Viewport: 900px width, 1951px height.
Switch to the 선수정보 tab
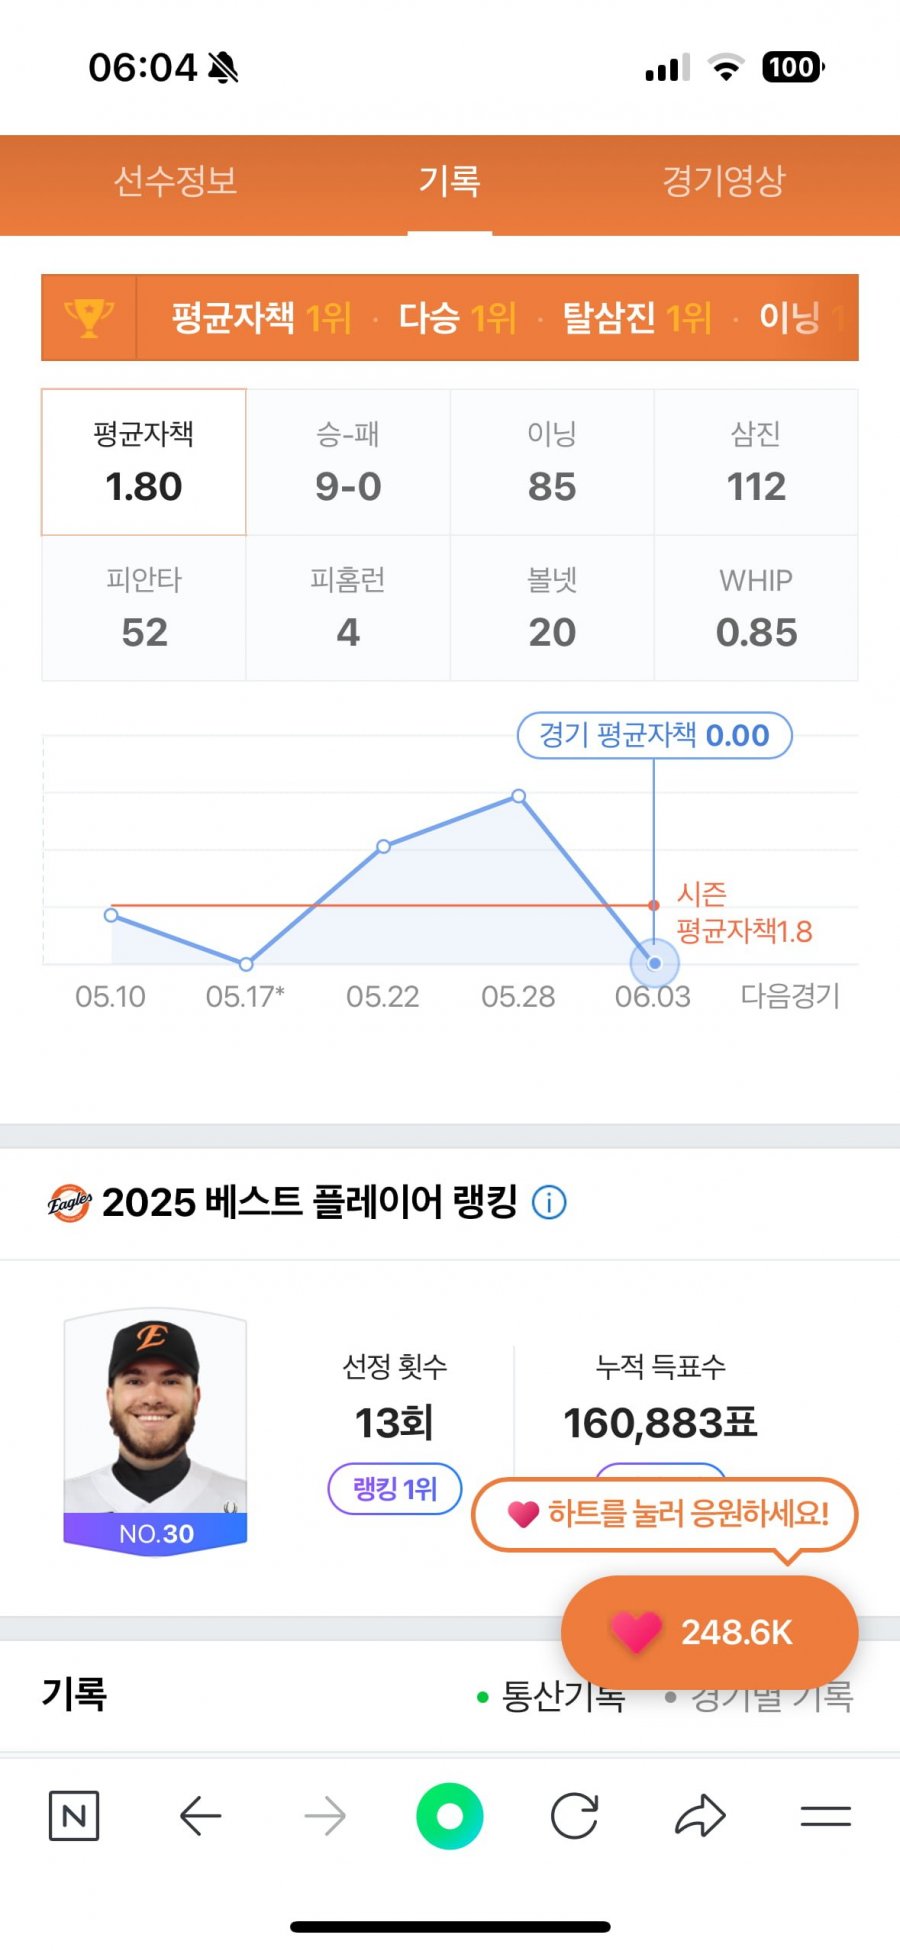click(x=175, y=181)
